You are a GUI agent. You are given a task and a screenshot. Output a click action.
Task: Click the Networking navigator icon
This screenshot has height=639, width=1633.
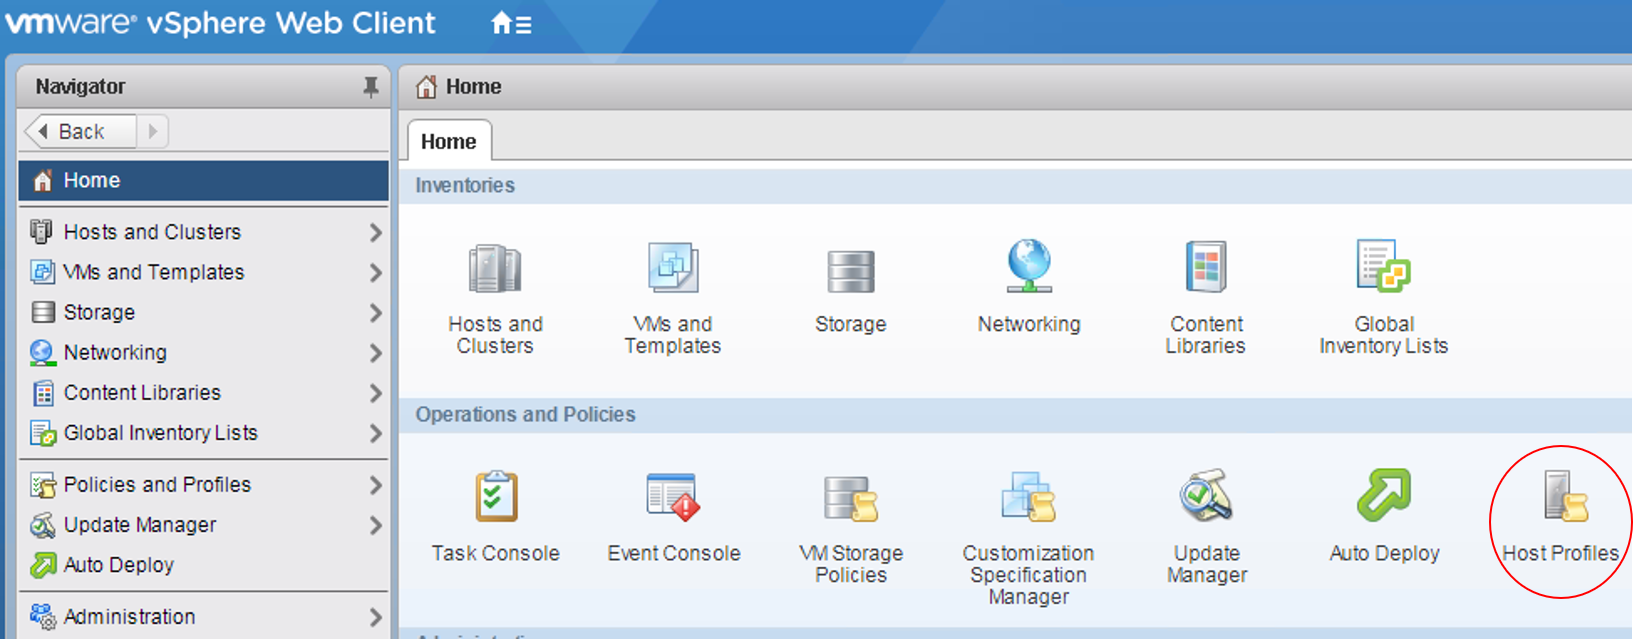42,352
